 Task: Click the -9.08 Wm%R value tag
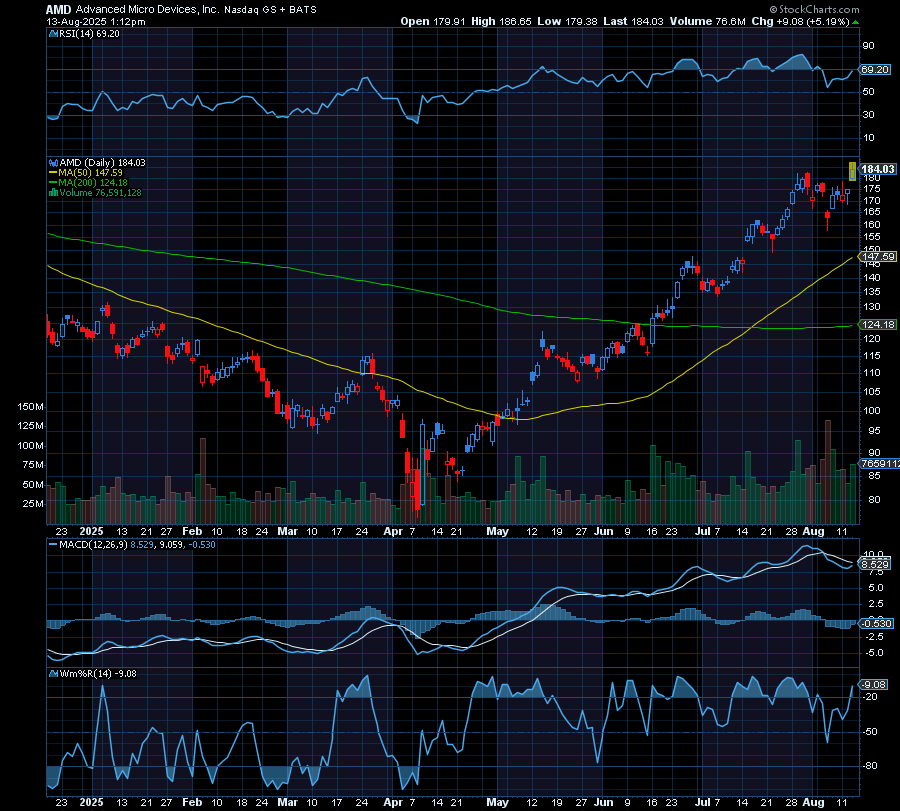click(x=872, y=686)
